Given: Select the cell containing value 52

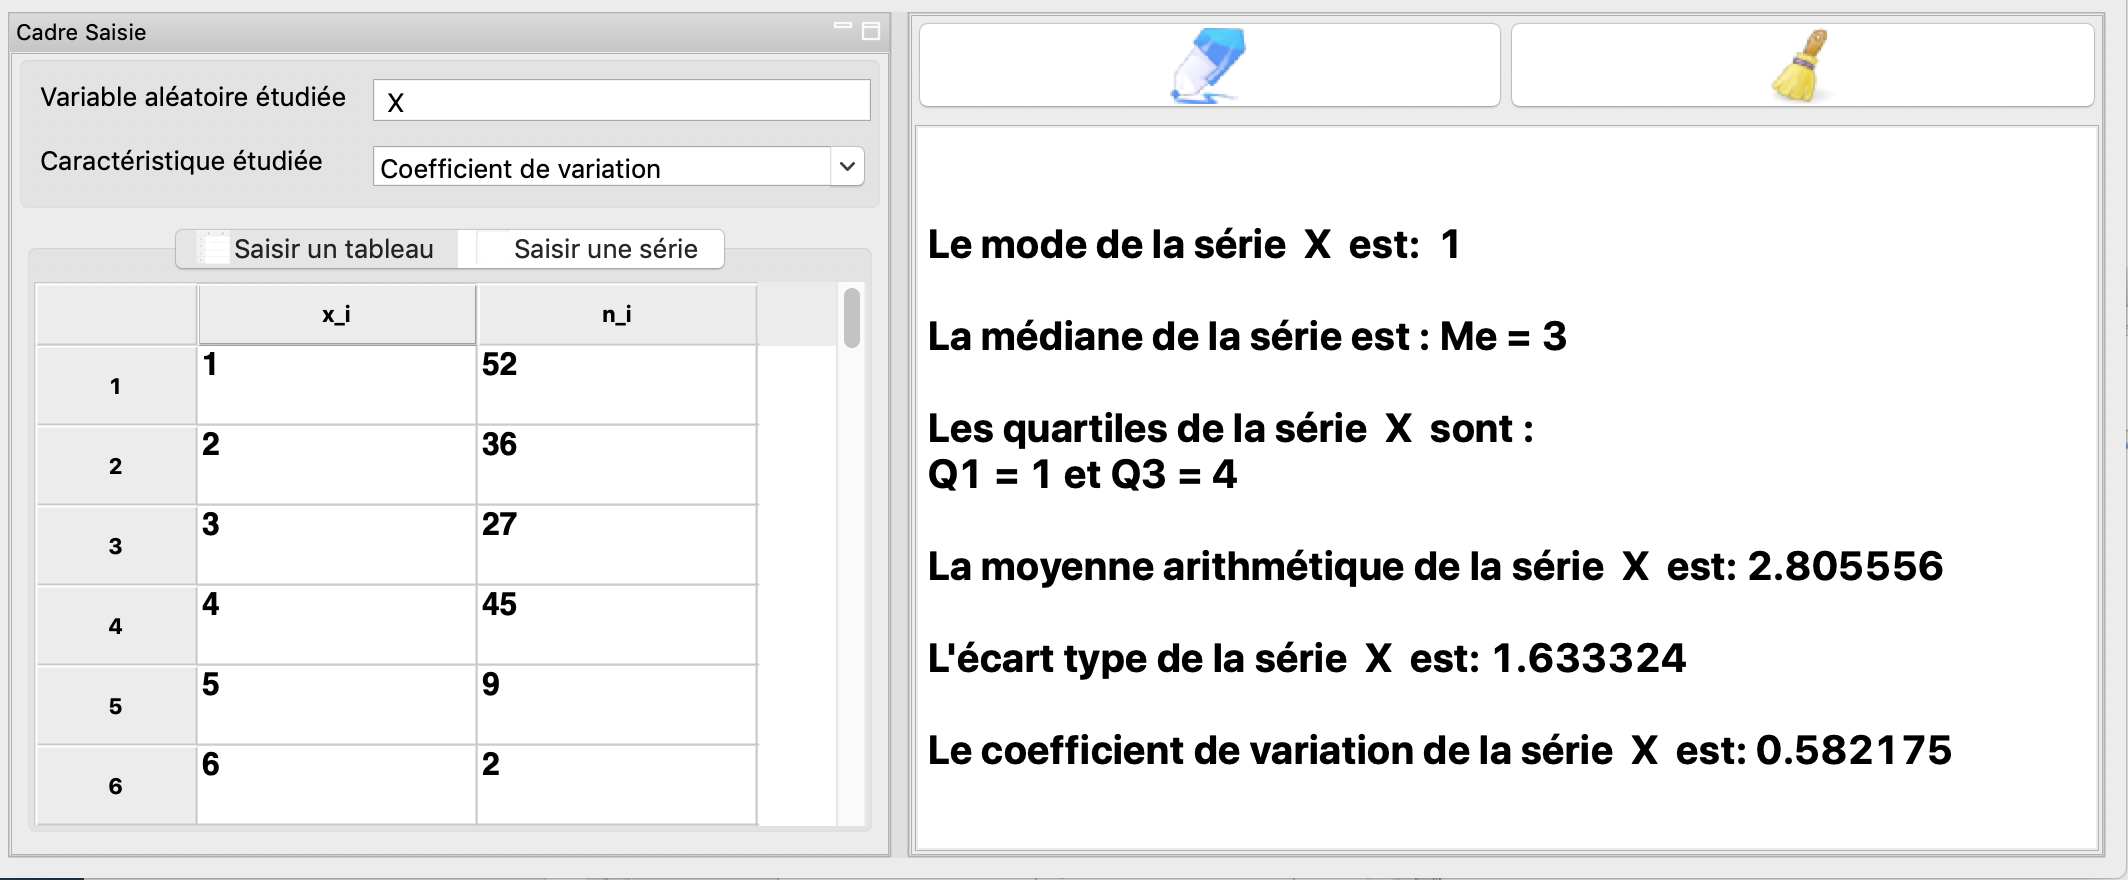Looking at the screenshot, I should click(x=616, y=383).
